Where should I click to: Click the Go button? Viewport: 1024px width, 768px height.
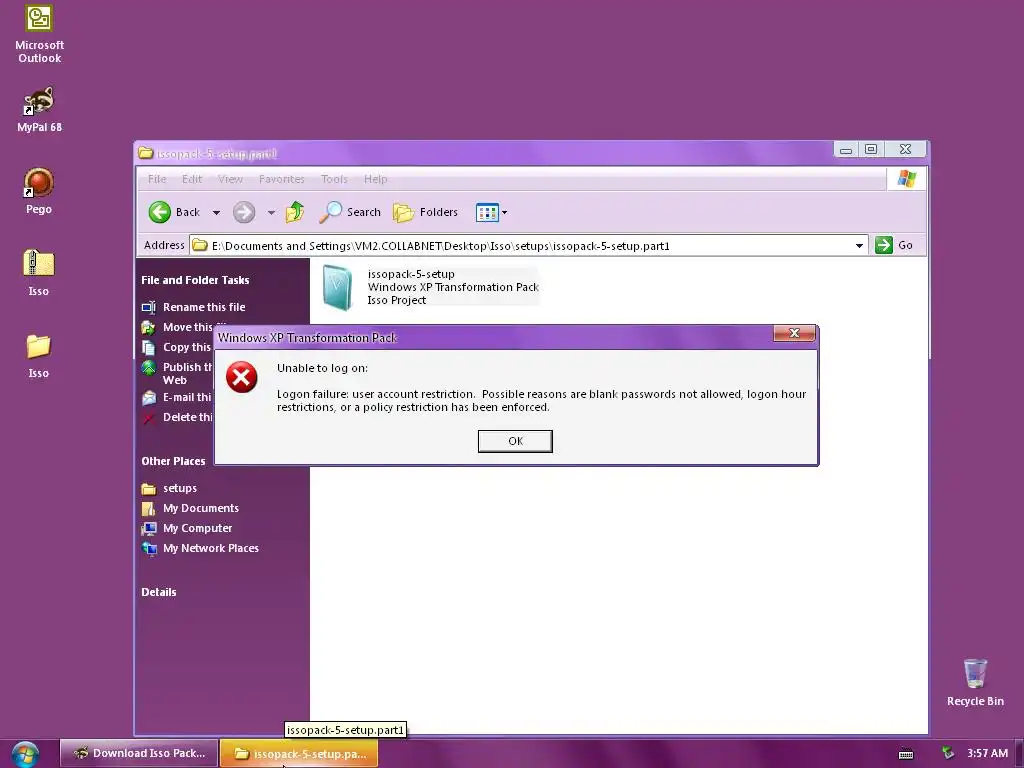click(894, 245)
